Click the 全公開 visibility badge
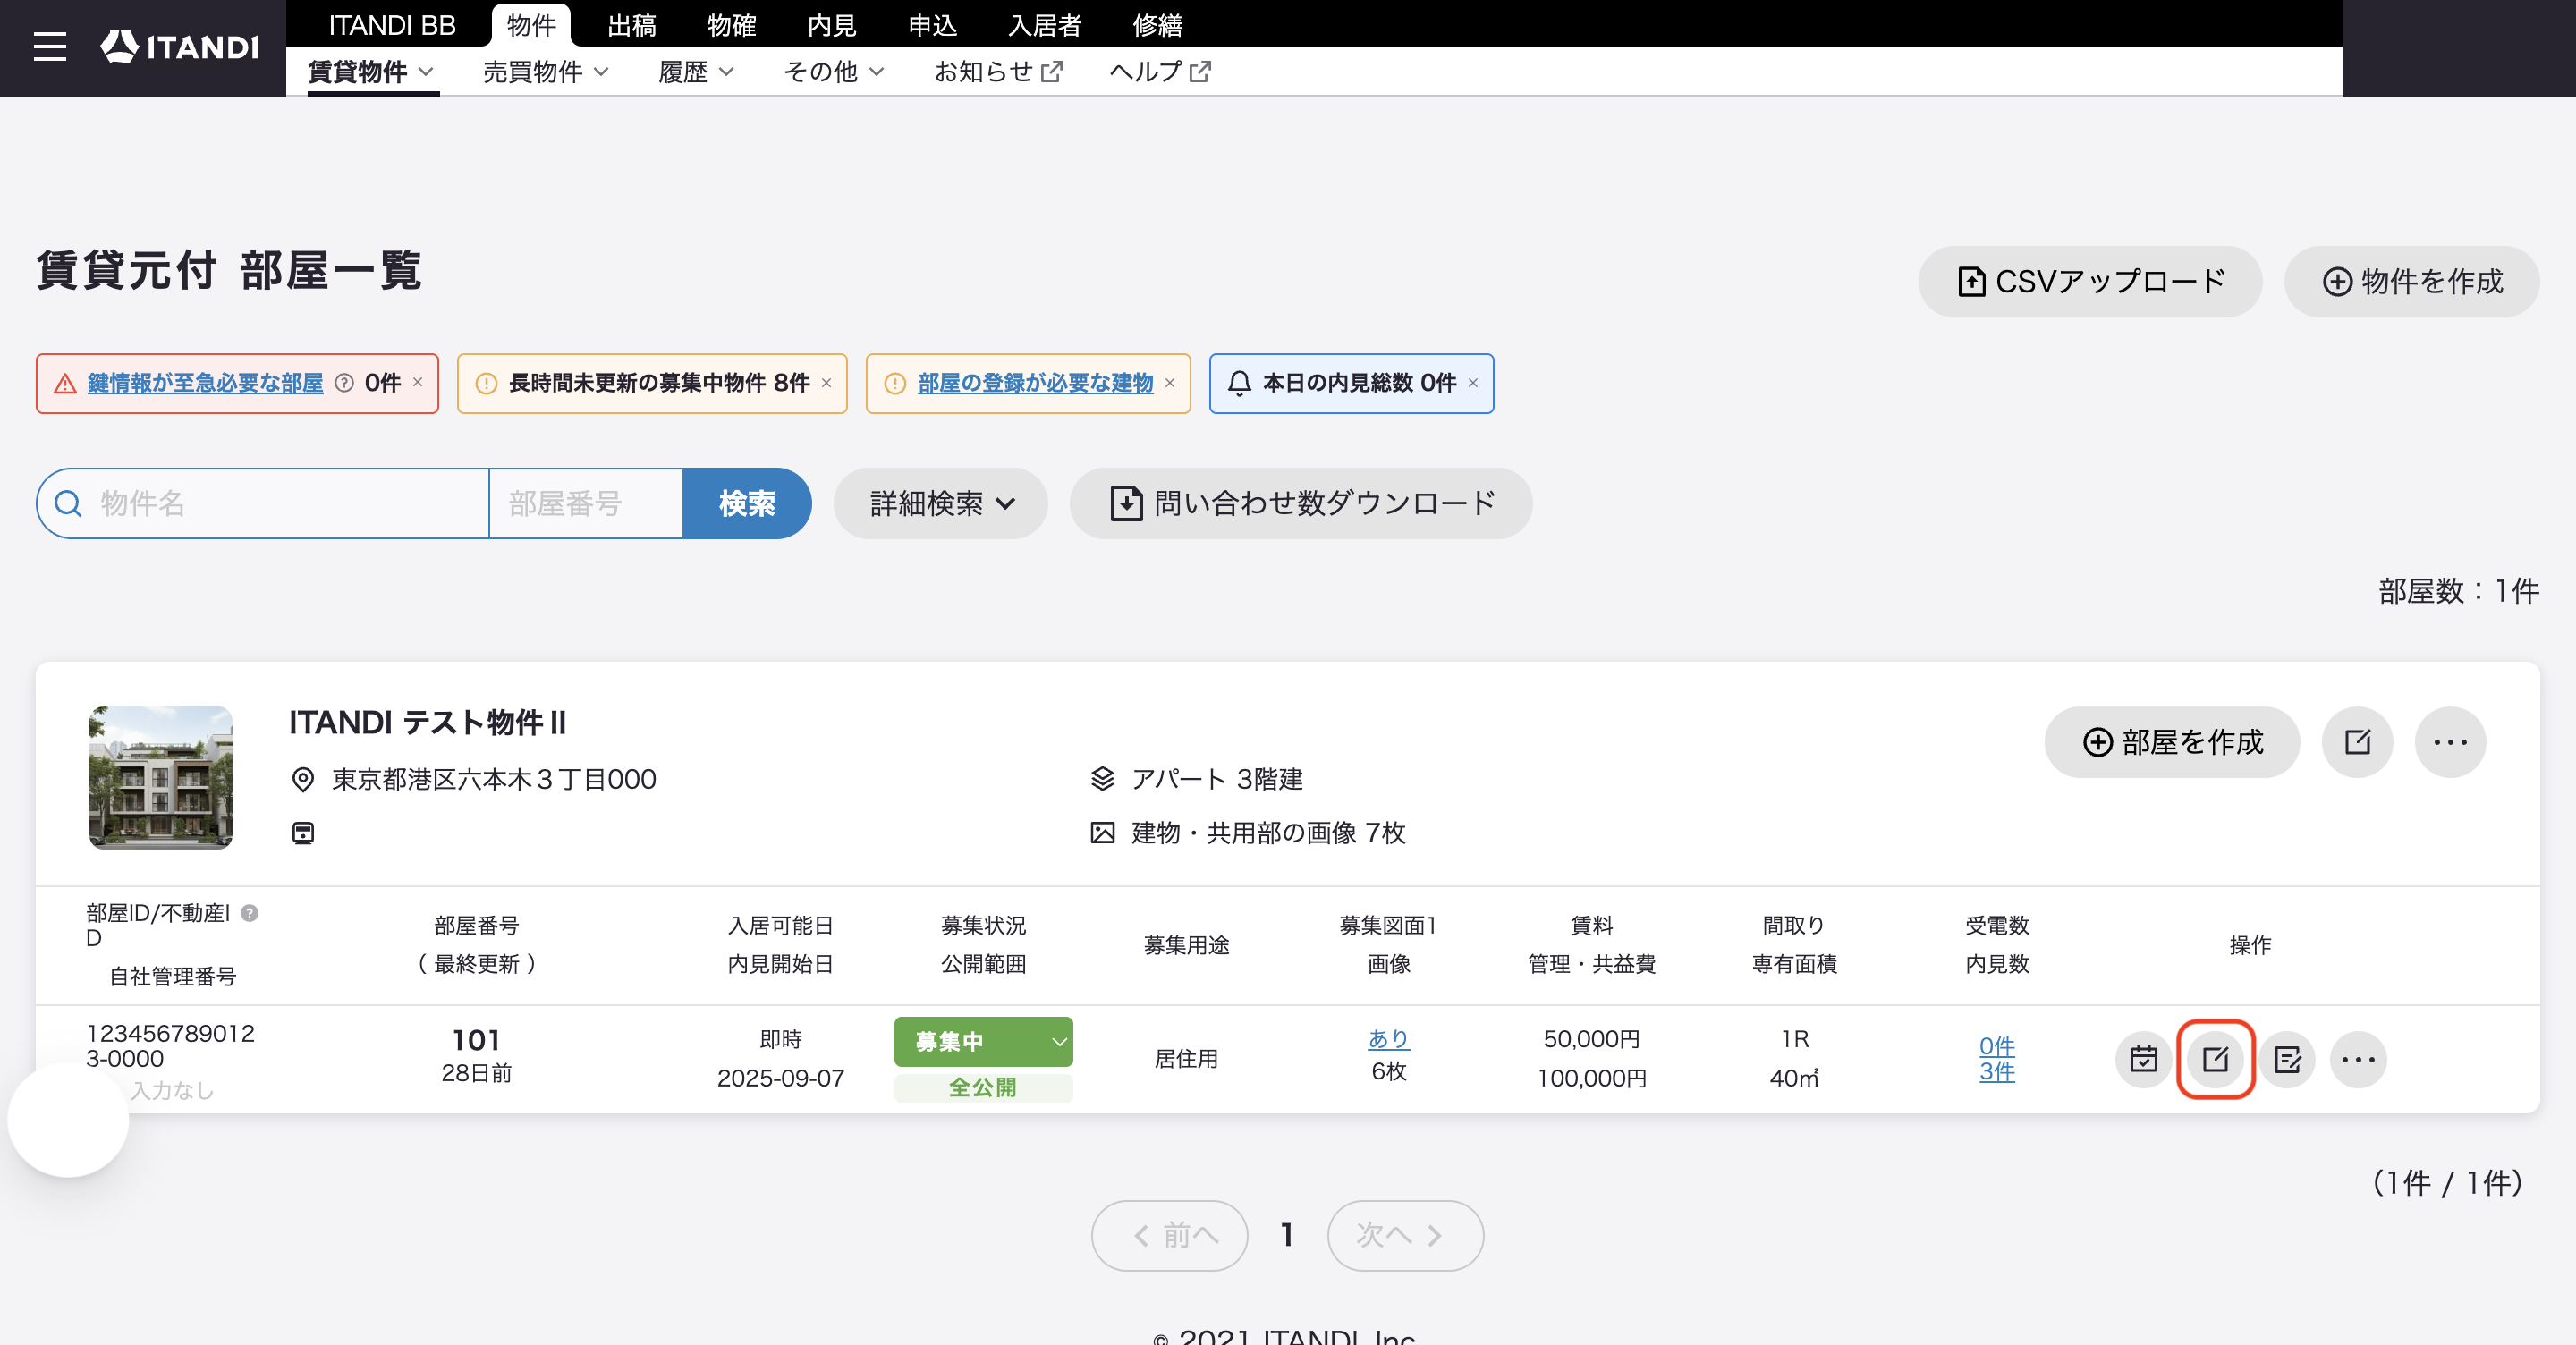 click(x=983, y=1088)
